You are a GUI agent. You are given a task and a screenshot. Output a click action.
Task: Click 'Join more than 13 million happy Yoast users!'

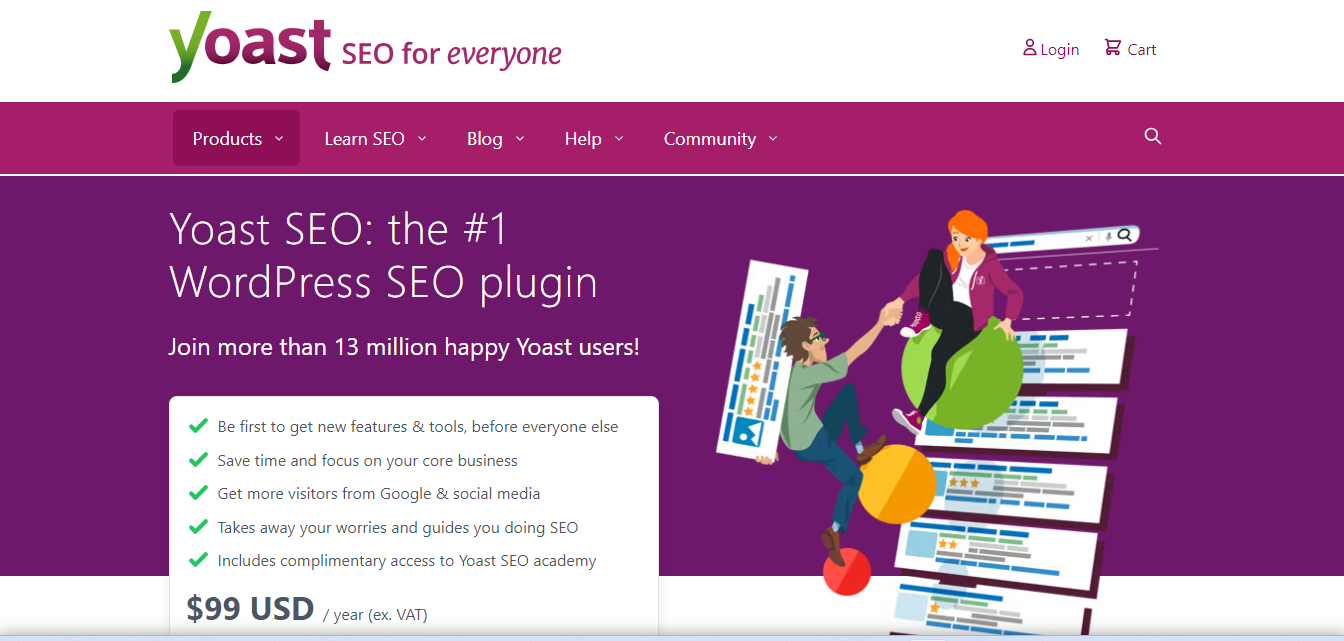[404, 347]
